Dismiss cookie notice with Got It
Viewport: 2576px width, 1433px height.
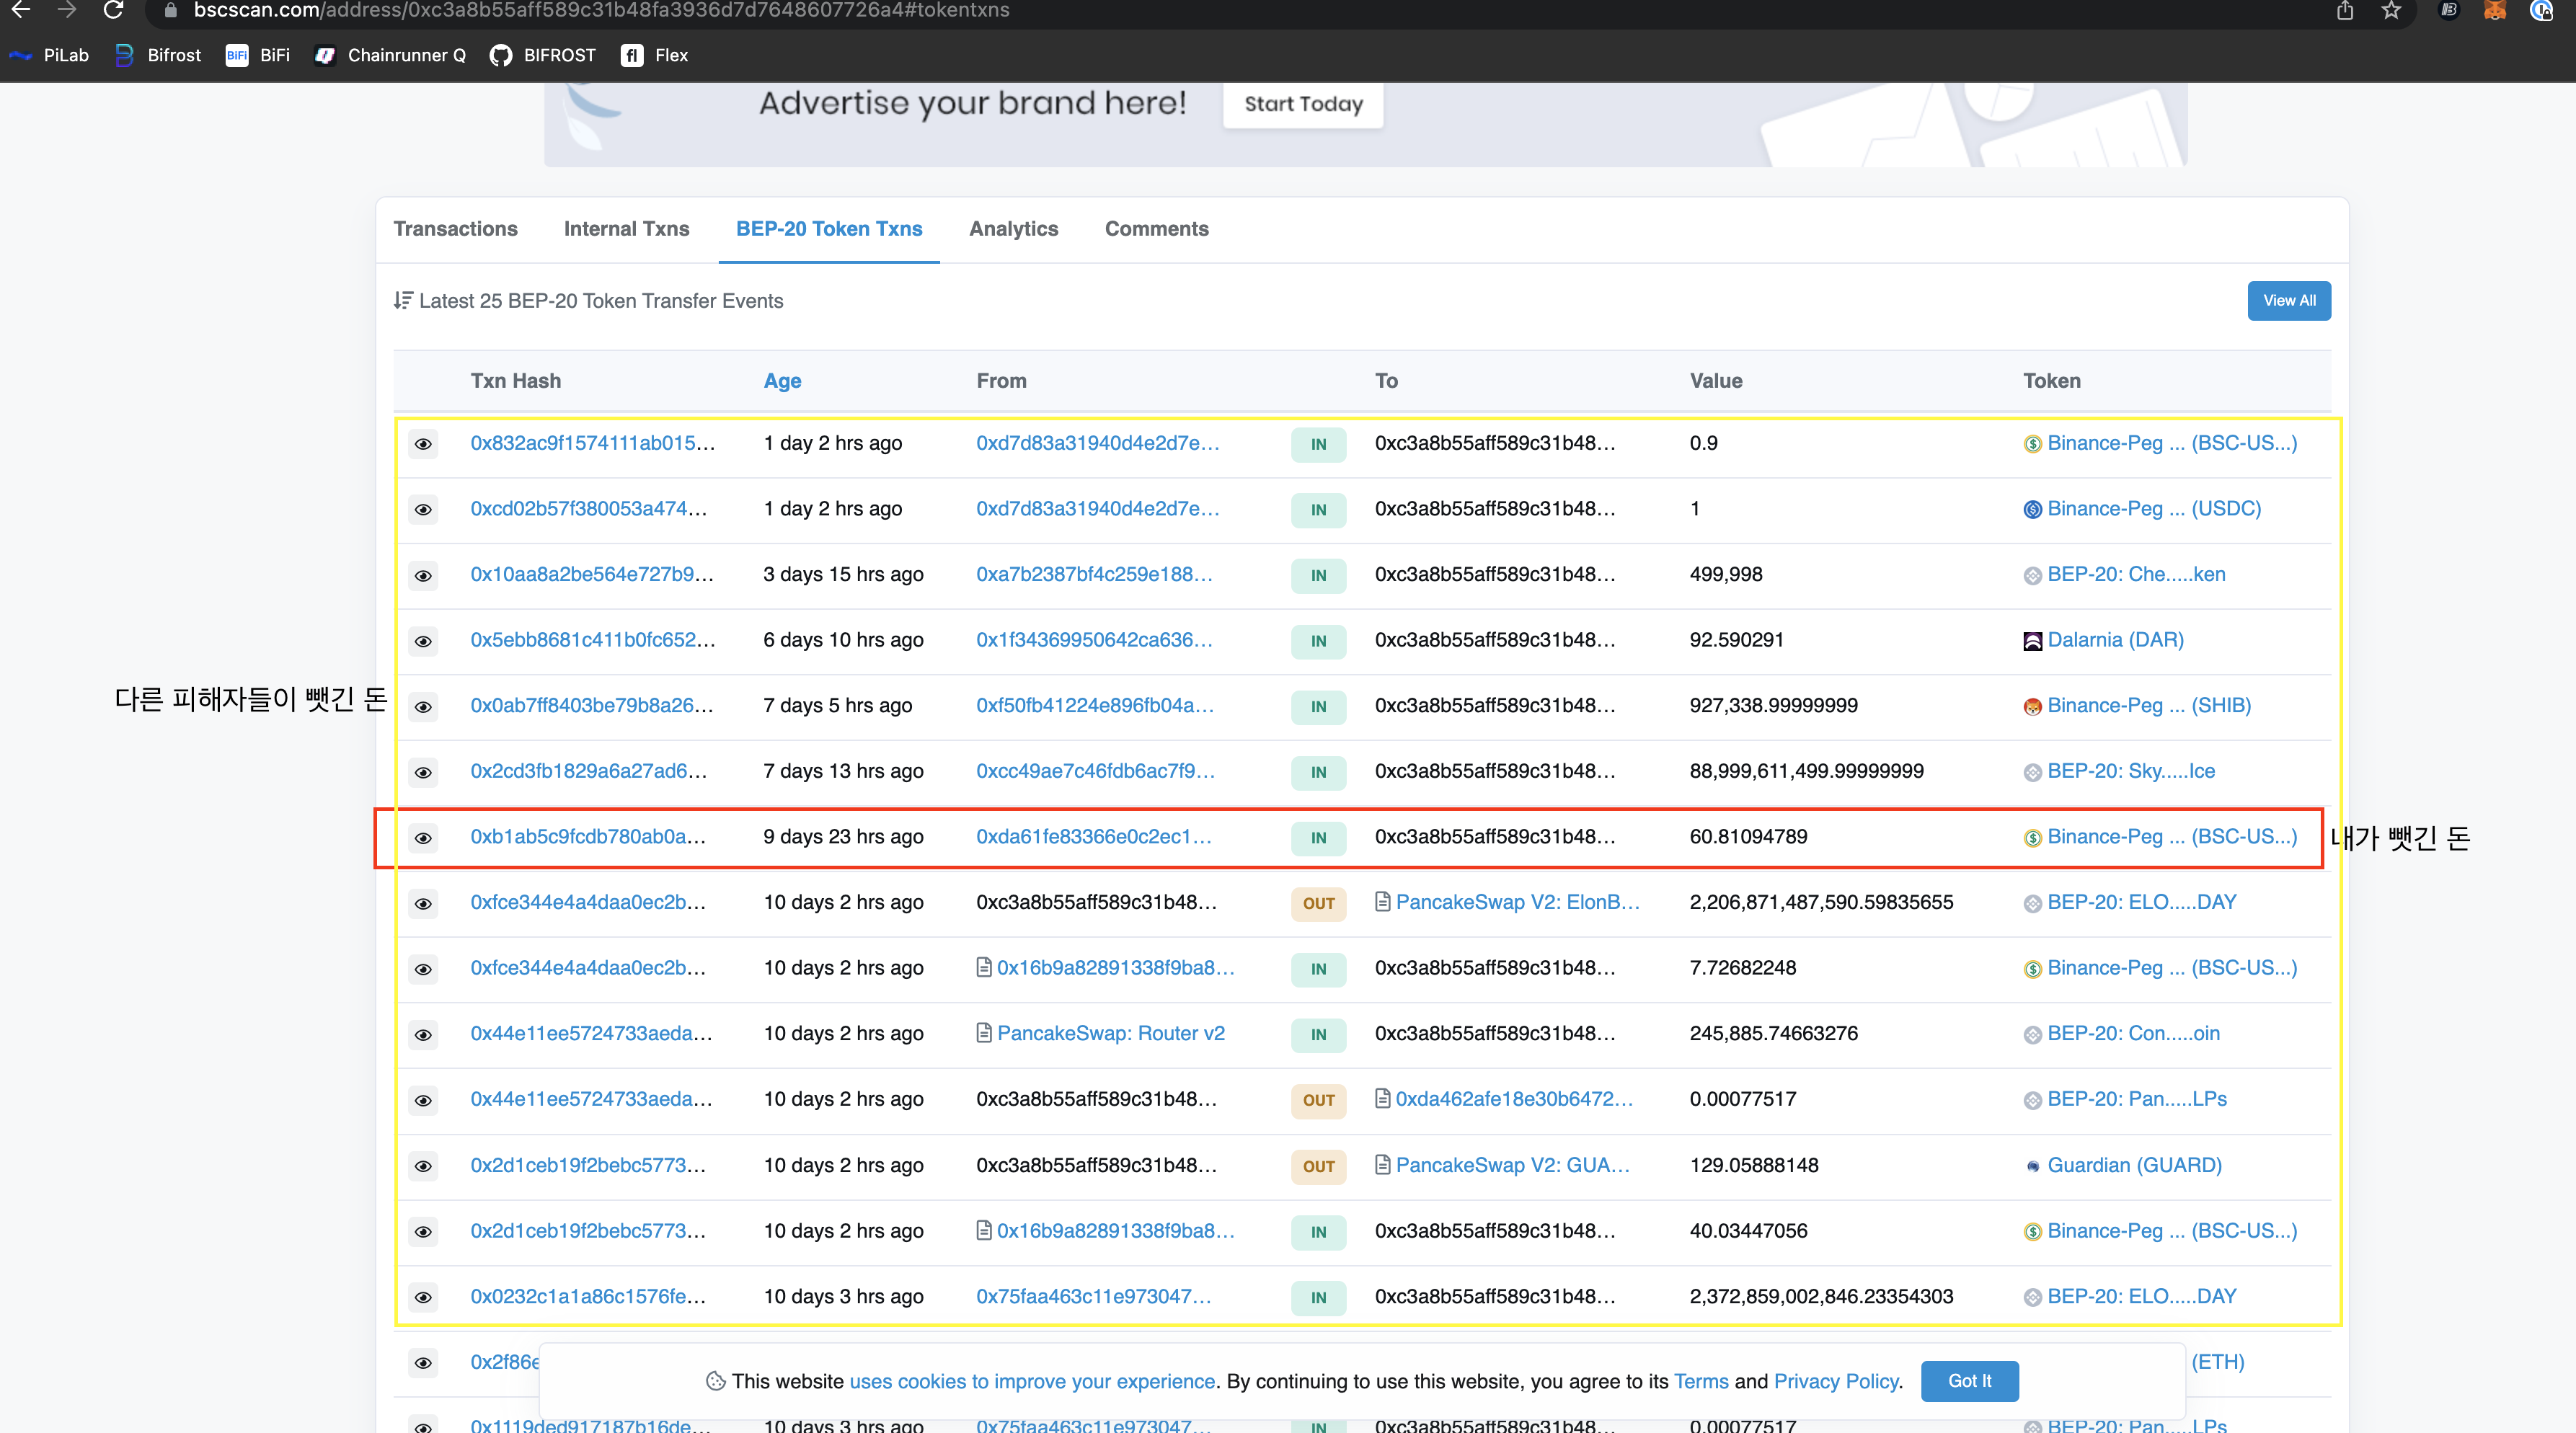click(1968, 1381)
